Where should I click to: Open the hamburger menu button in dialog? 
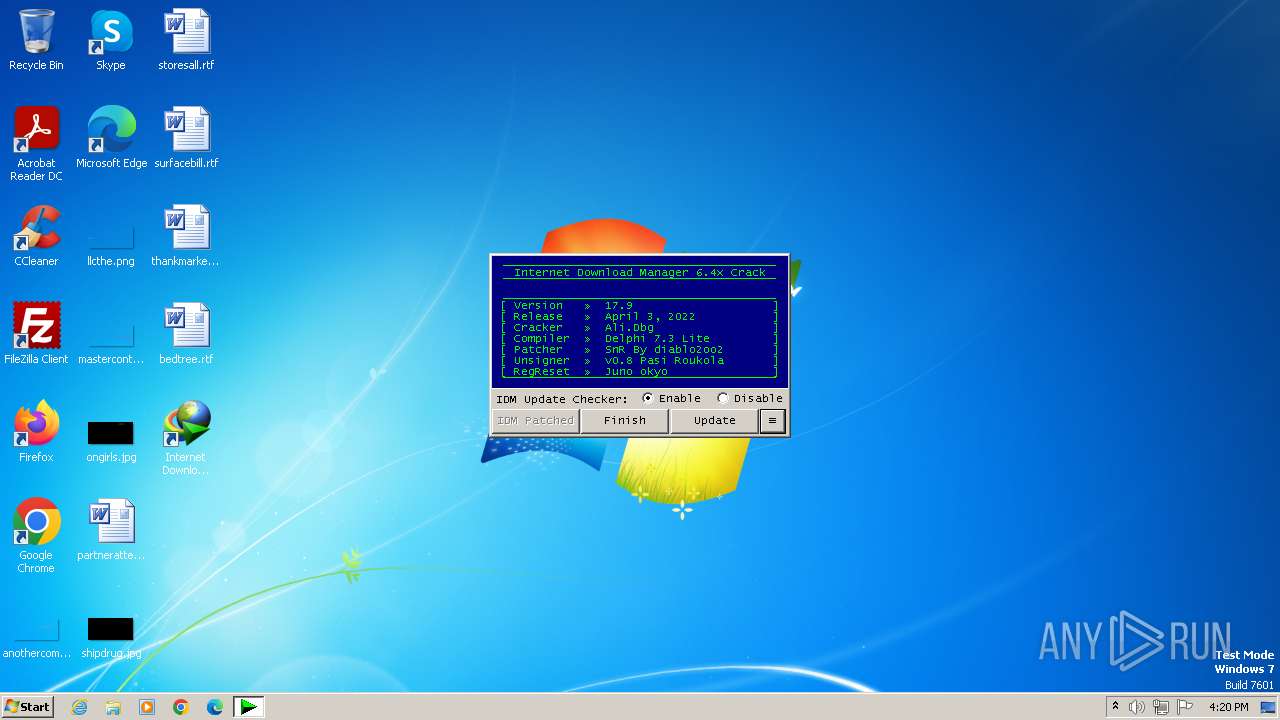(x=772, y=420)
